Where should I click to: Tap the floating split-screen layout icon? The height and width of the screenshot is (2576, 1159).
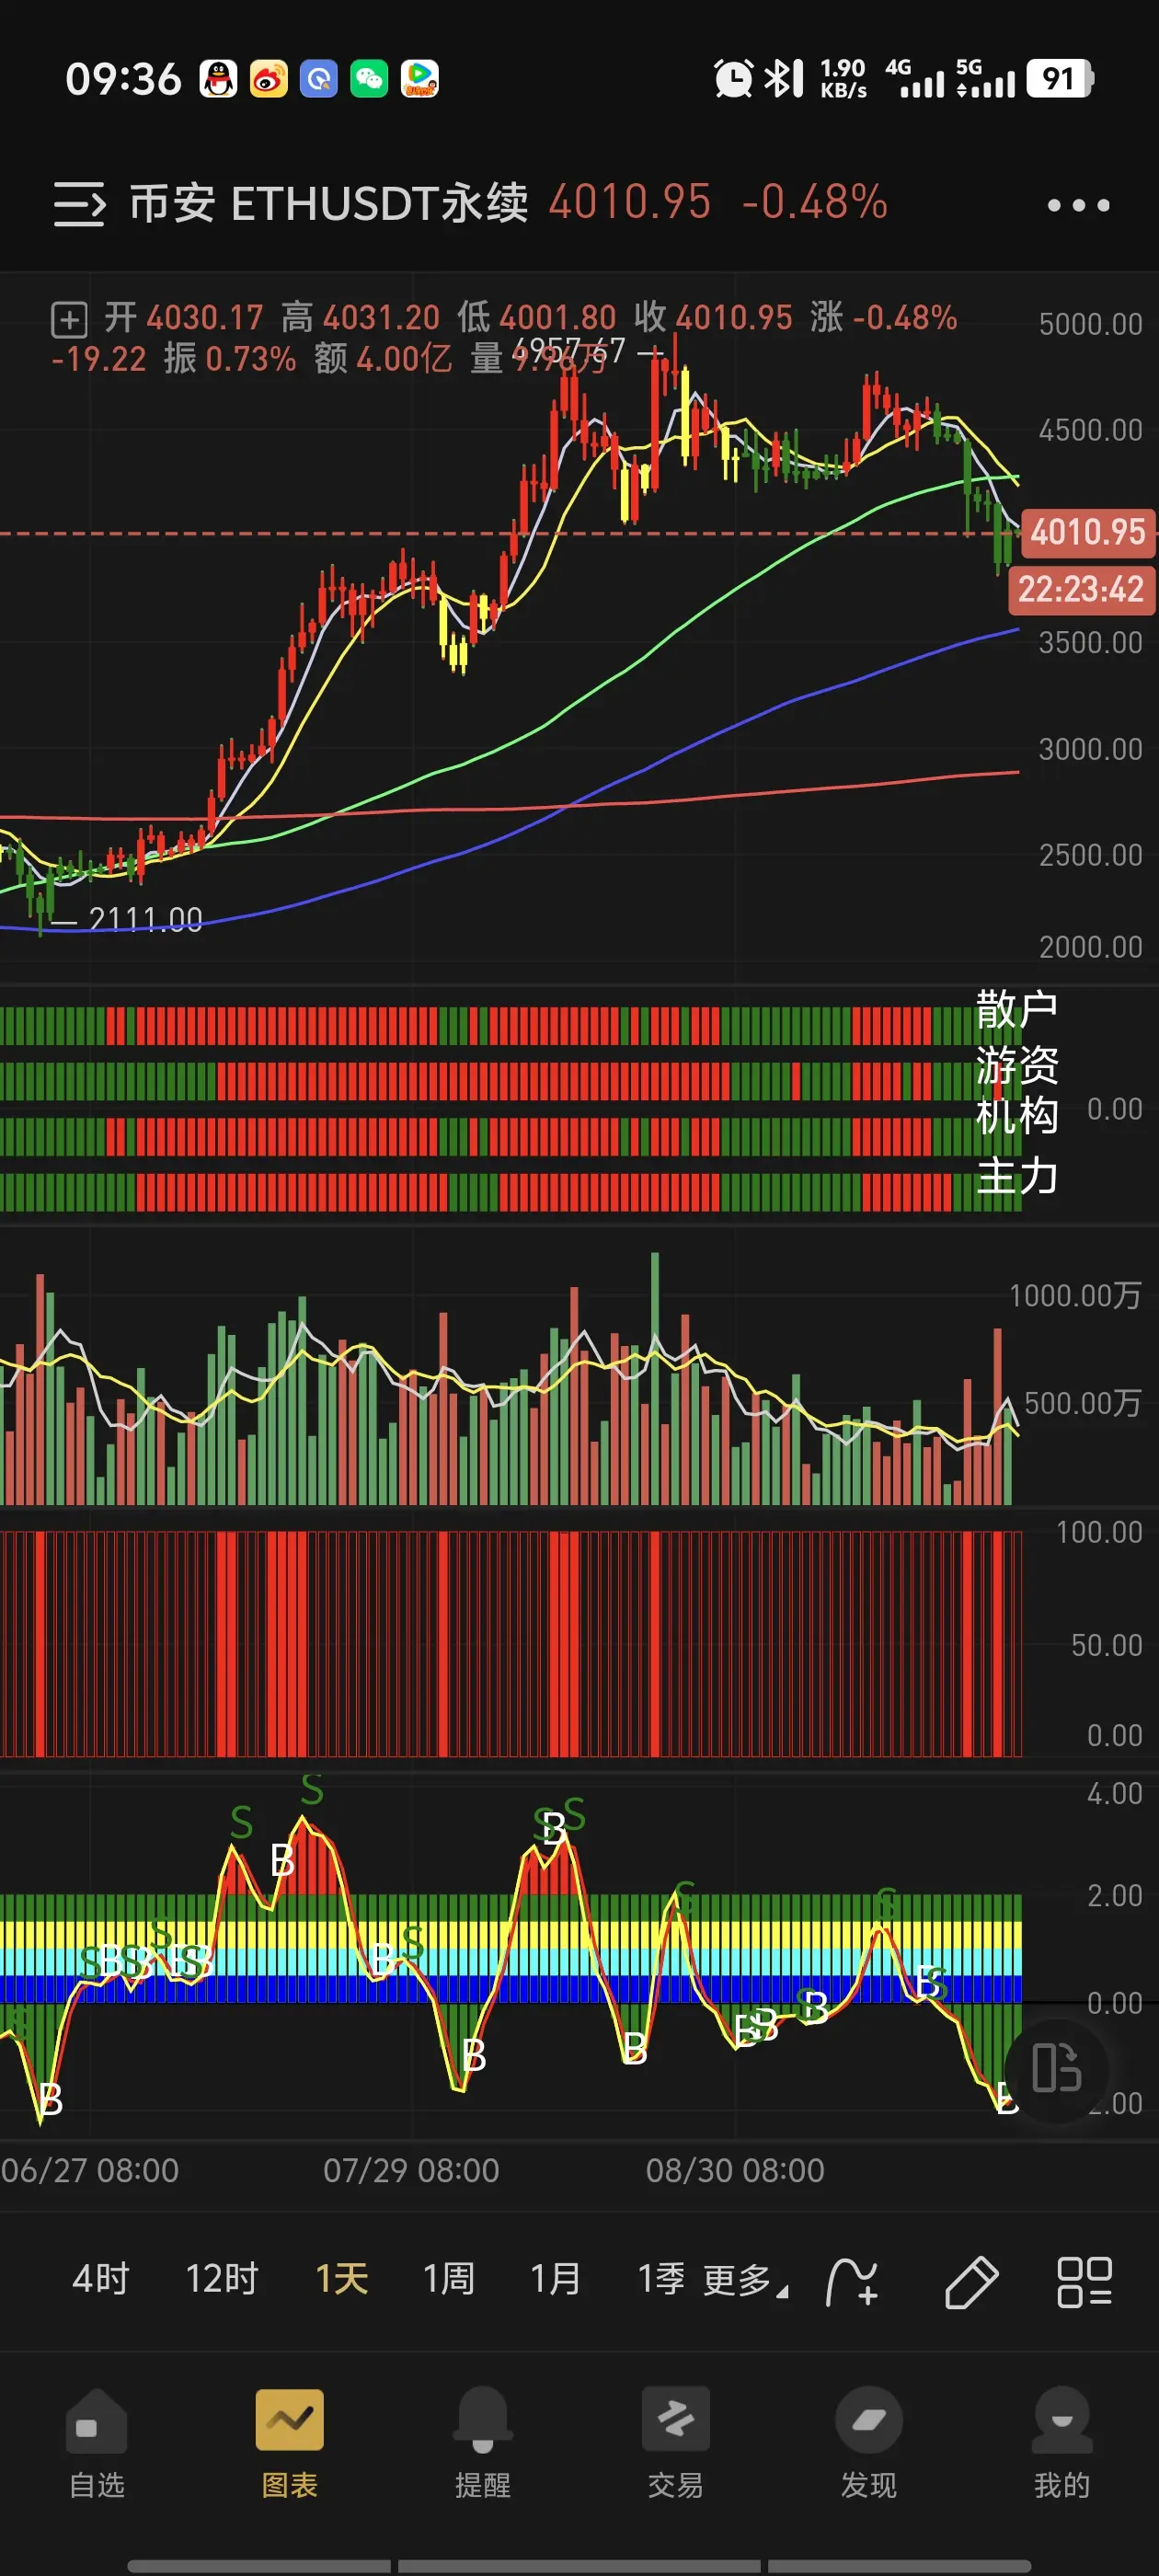tap(1056, 2068)
